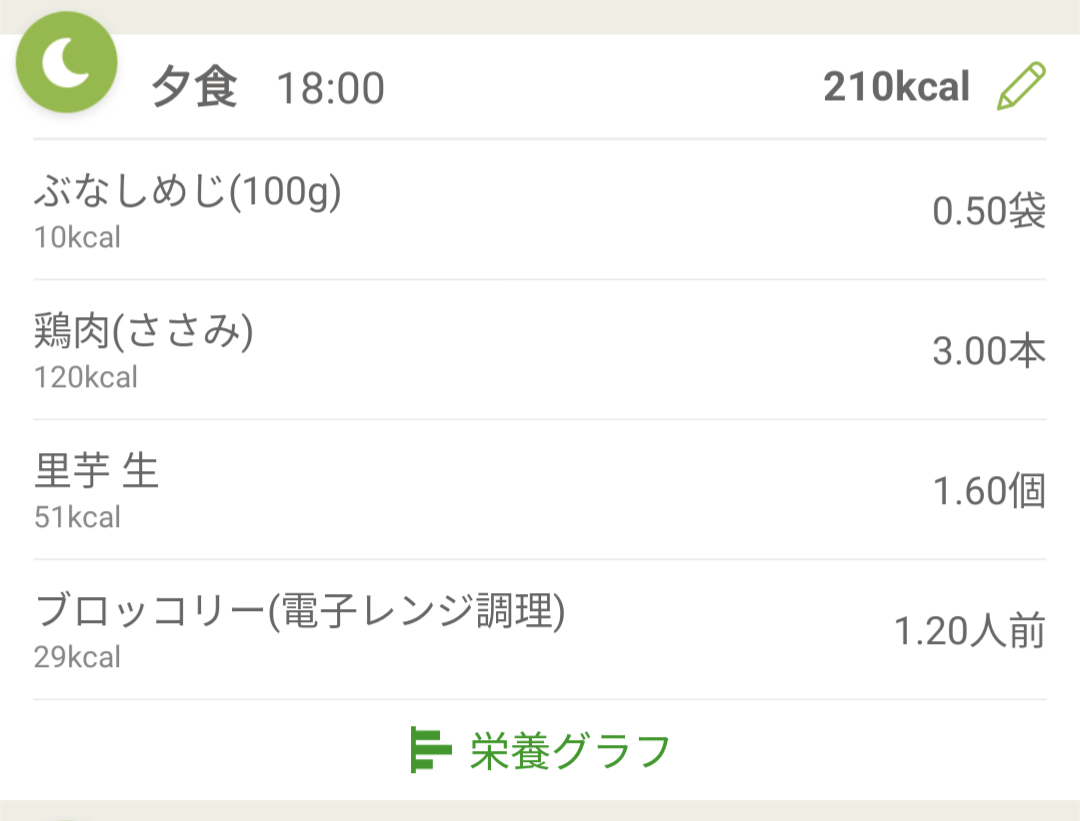Tap the 29kcal label under ブロッコリー
This screenshot has height=821, width=1080.
click(77, 657)
